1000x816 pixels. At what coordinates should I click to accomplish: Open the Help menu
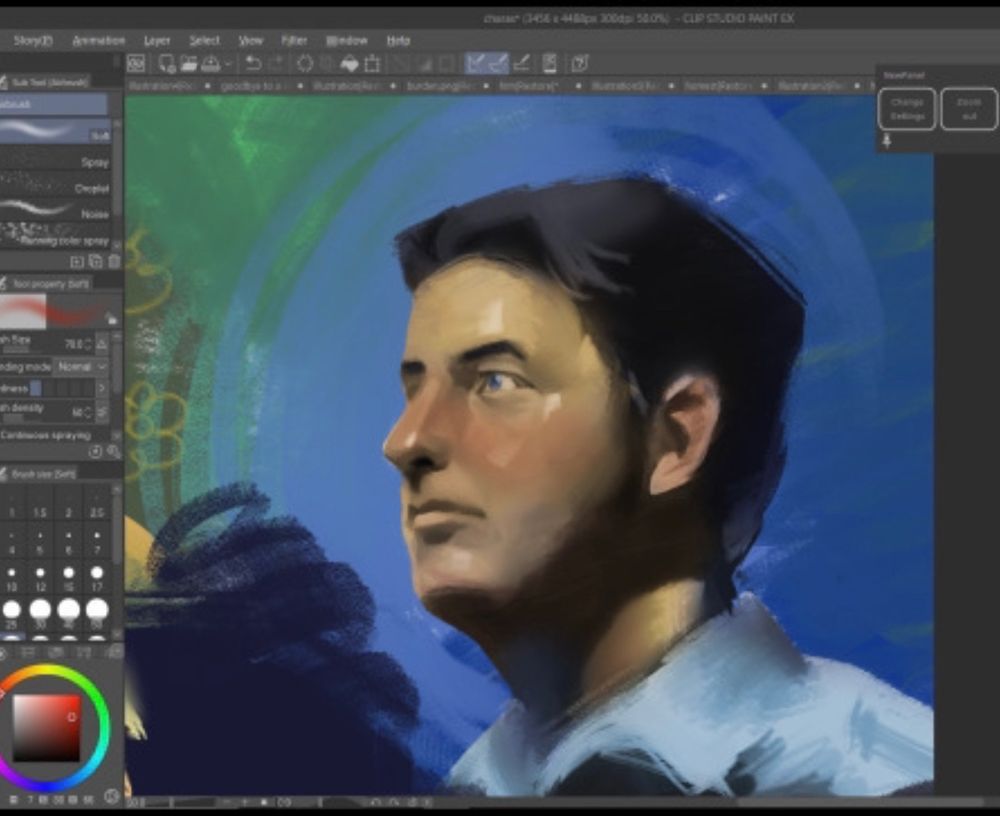[398, 41]
